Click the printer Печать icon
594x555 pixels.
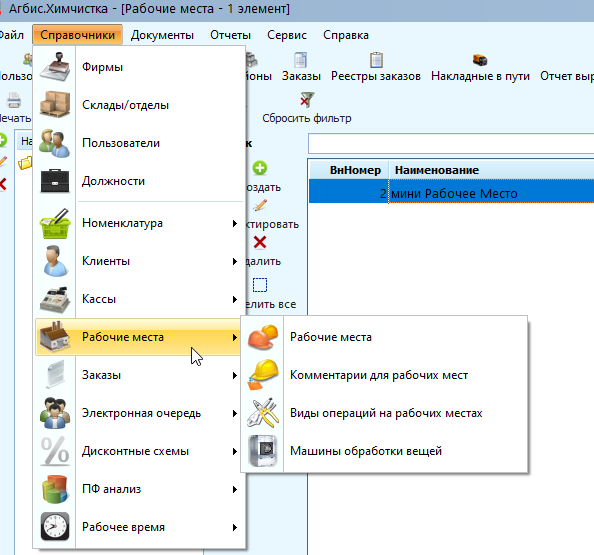click(14, 100)
